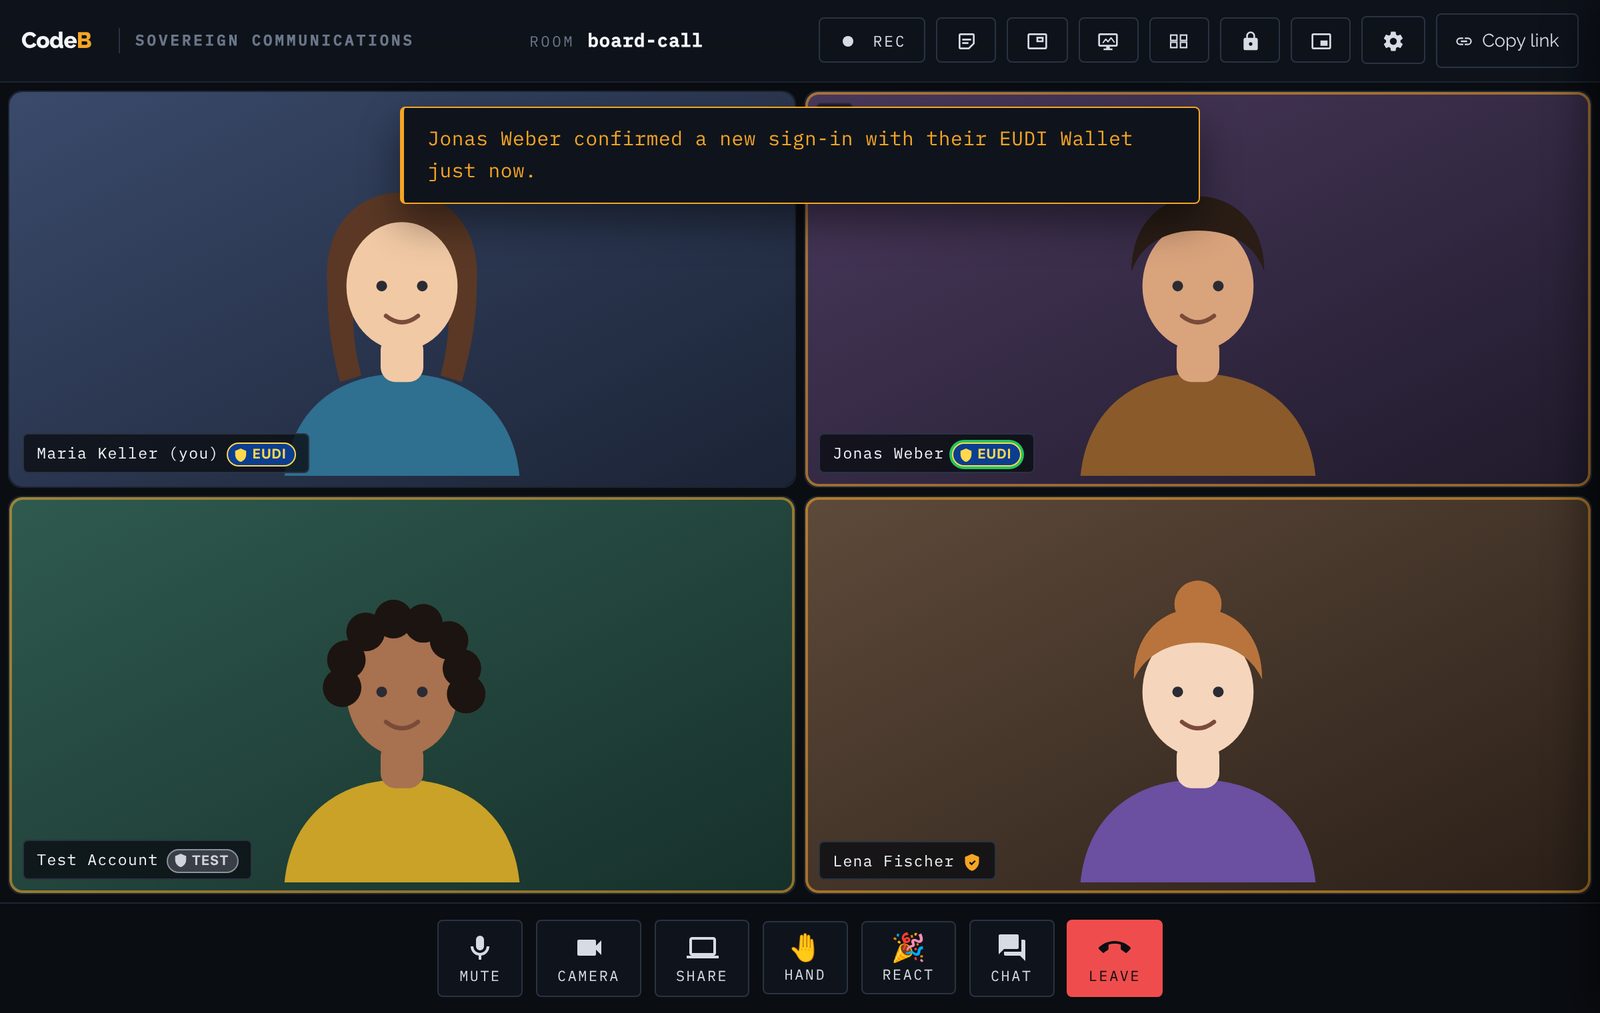Click the board-call room name
Viewport: 1600px width, 1013px height.
[645, 41]
